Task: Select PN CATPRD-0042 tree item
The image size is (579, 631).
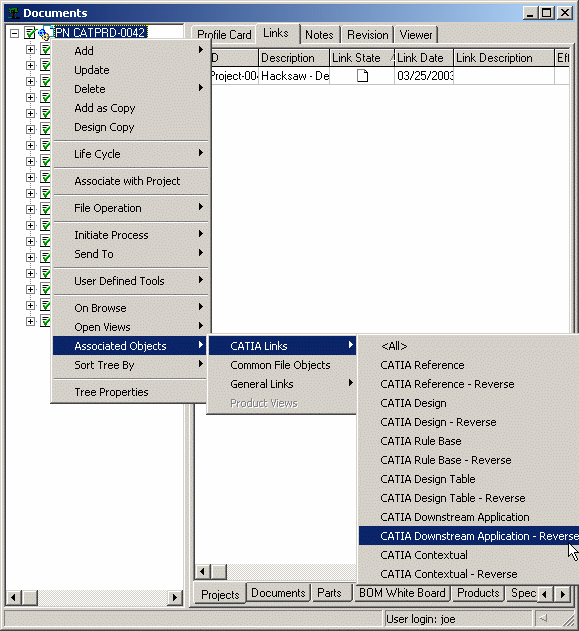Action: point(100,32)
